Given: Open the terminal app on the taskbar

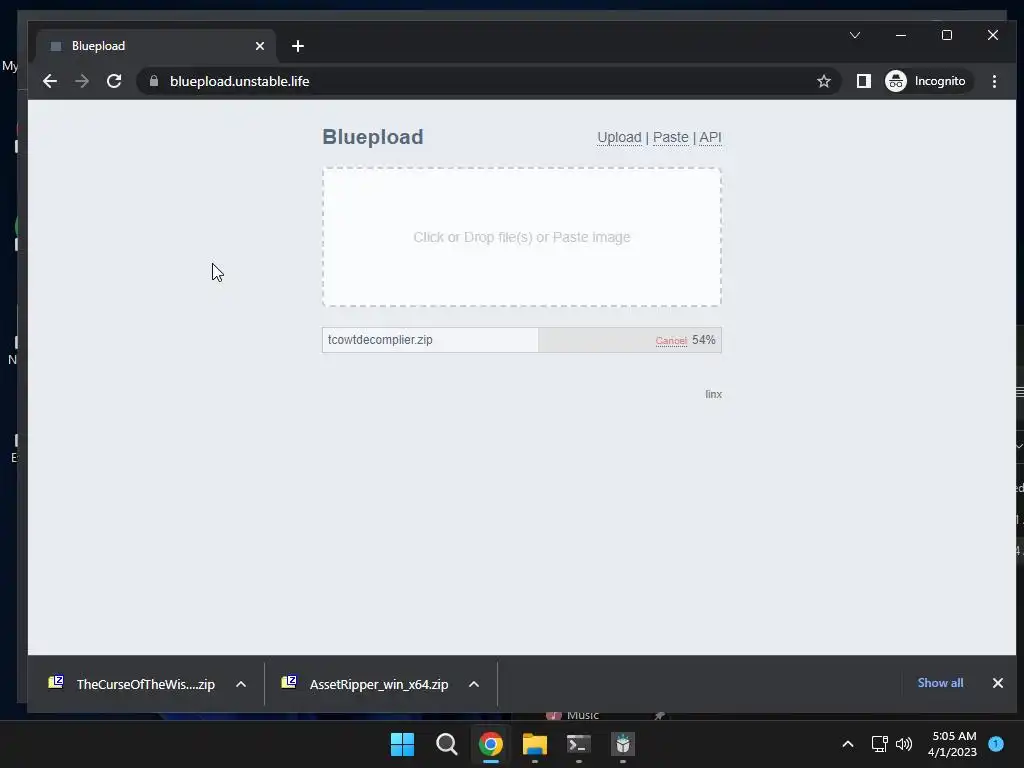Looking at the screenshot, I should tap(579, 744).
